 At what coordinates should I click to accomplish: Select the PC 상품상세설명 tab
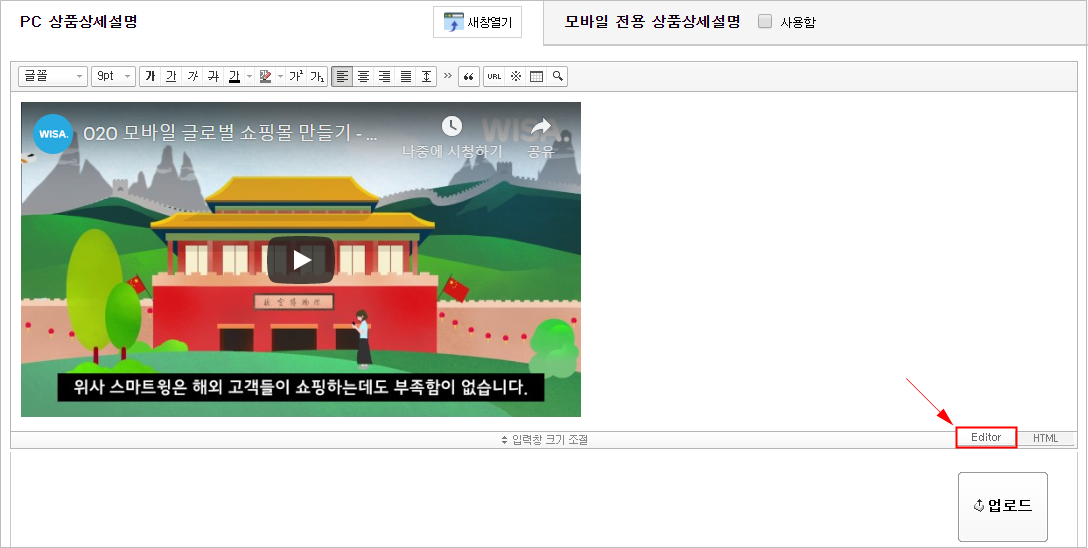(x=78, y=22)
